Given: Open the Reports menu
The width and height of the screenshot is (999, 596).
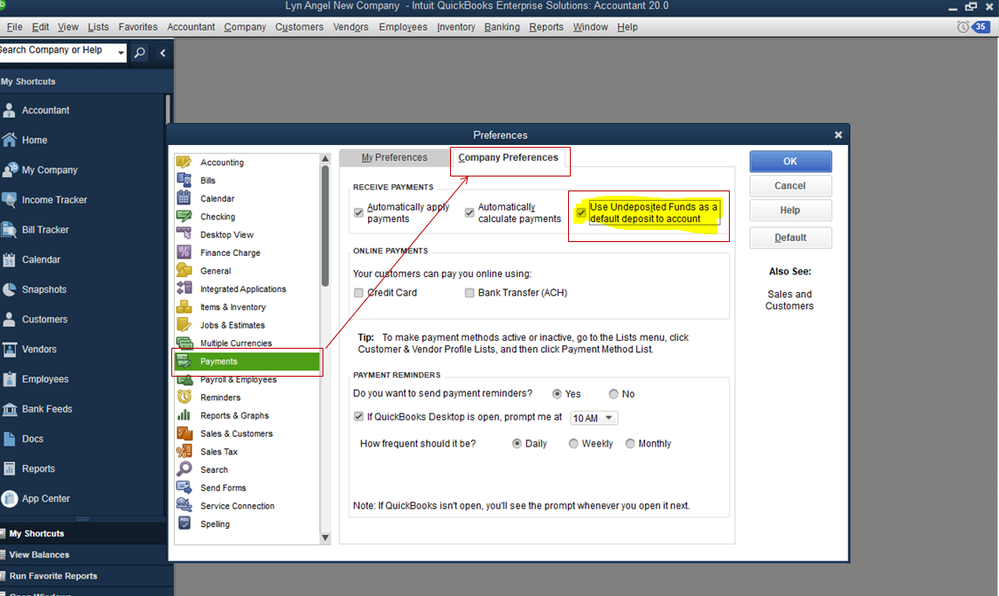Looking at the screenshot, I should [546, 27].
